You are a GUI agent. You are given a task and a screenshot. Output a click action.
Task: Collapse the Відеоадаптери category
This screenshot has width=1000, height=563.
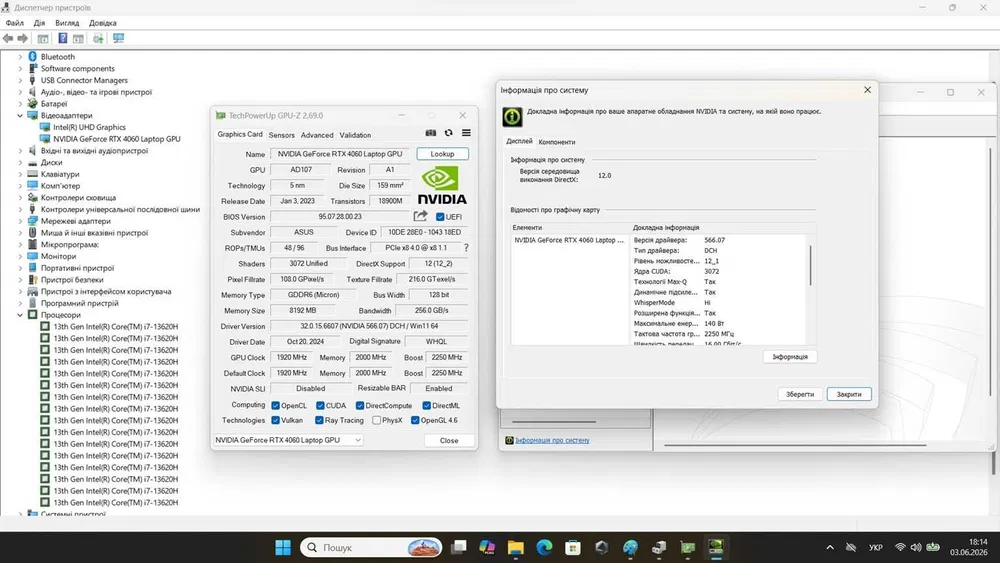tap(20, 115)
